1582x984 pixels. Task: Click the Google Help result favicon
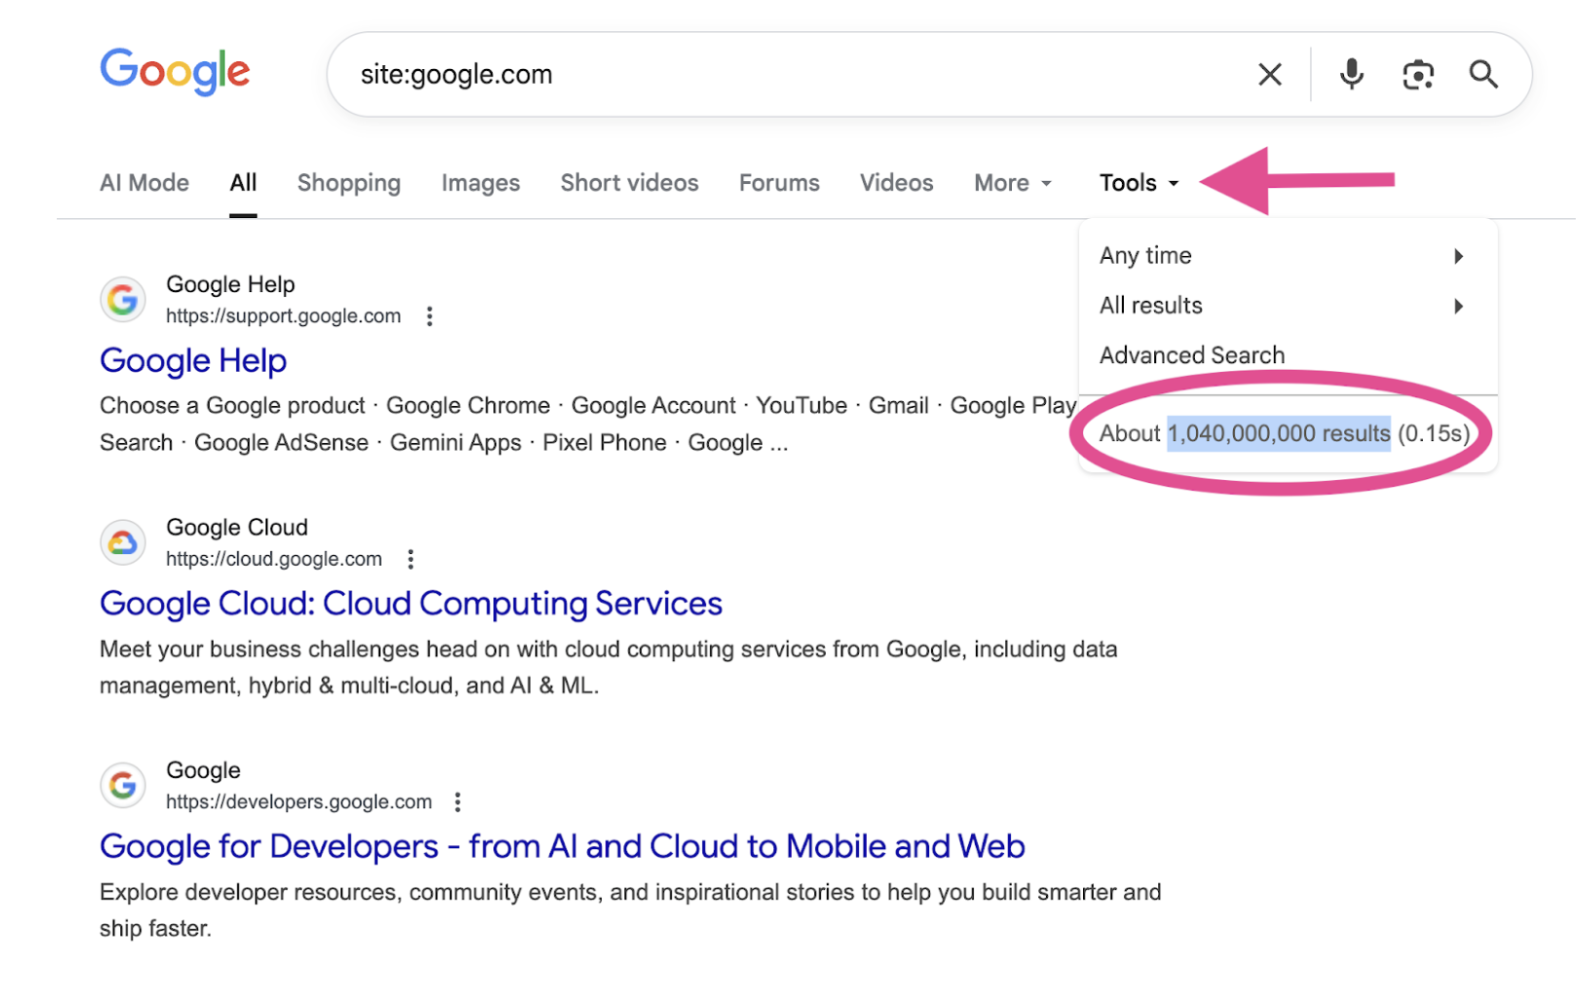[x=123, y=299]
